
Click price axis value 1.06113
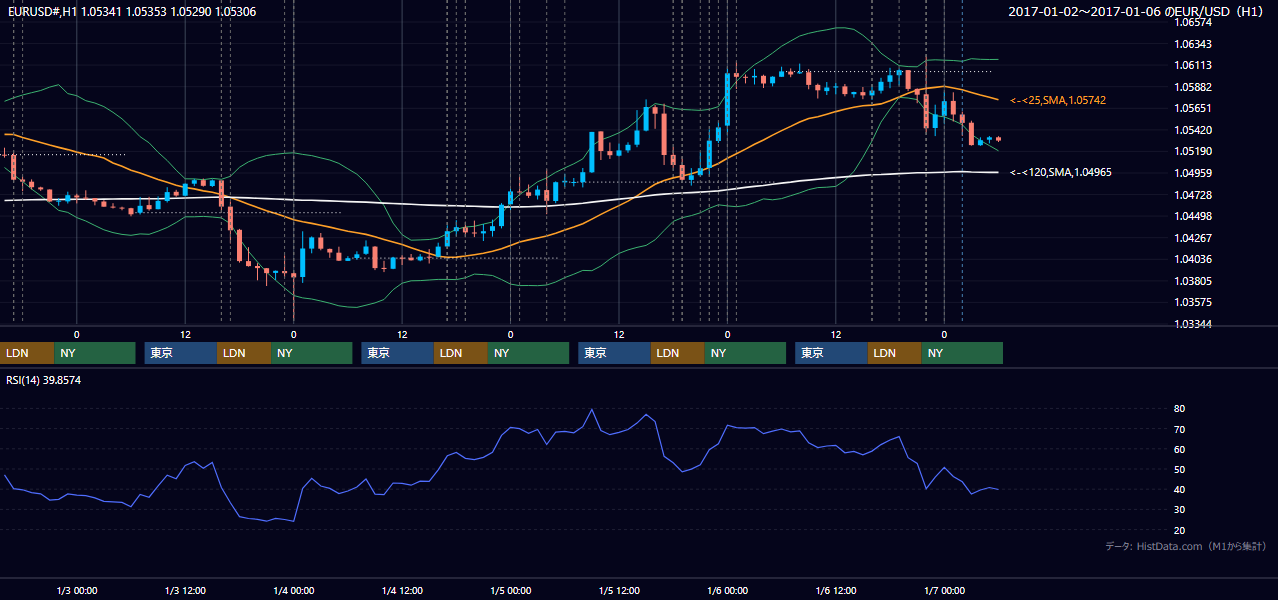point(1192,65)
